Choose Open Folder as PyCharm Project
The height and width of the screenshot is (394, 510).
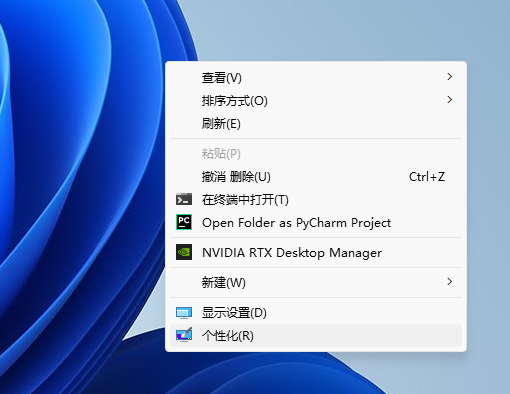pyautogui.click(x=316, y=222)
